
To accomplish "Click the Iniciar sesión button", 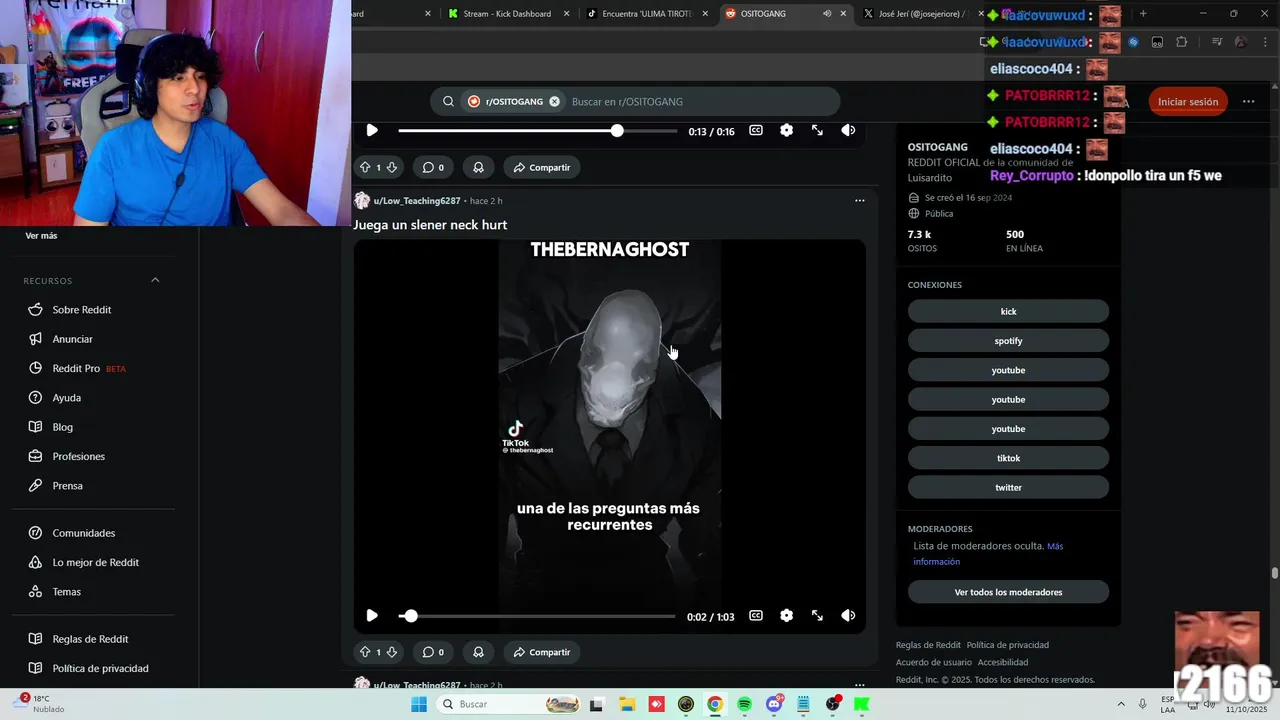I will click(1188, 101).
